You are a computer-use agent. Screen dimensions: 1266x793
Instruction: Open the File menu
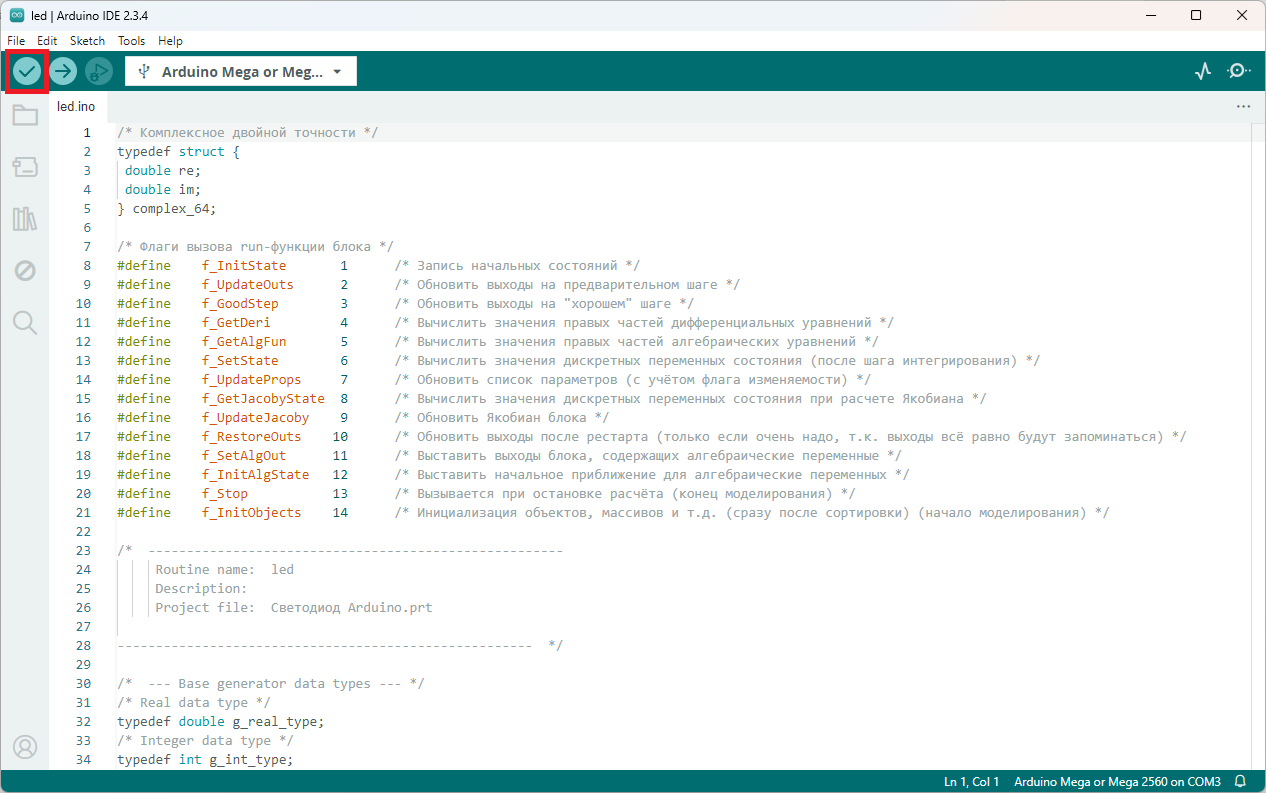click(x=16, y=41)
